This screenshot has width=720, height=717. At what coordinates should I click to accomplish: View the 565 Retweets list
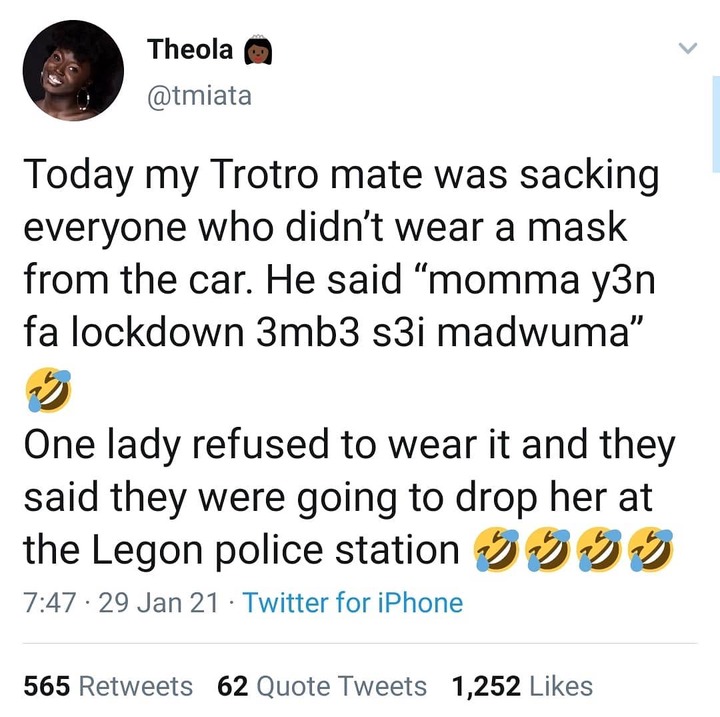pyautogui.click(x=108, y=686)
